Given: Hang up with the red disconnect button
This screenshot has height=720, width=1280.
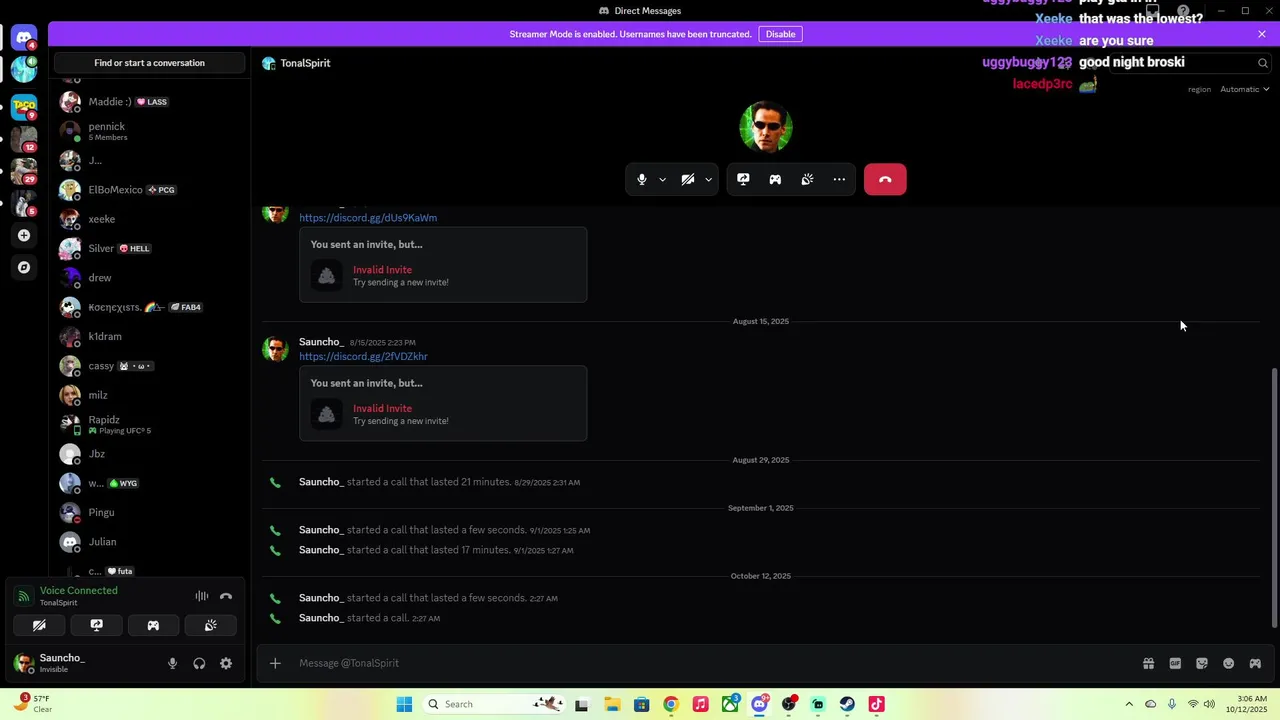Looking at the screenshot, I should 885,180.
